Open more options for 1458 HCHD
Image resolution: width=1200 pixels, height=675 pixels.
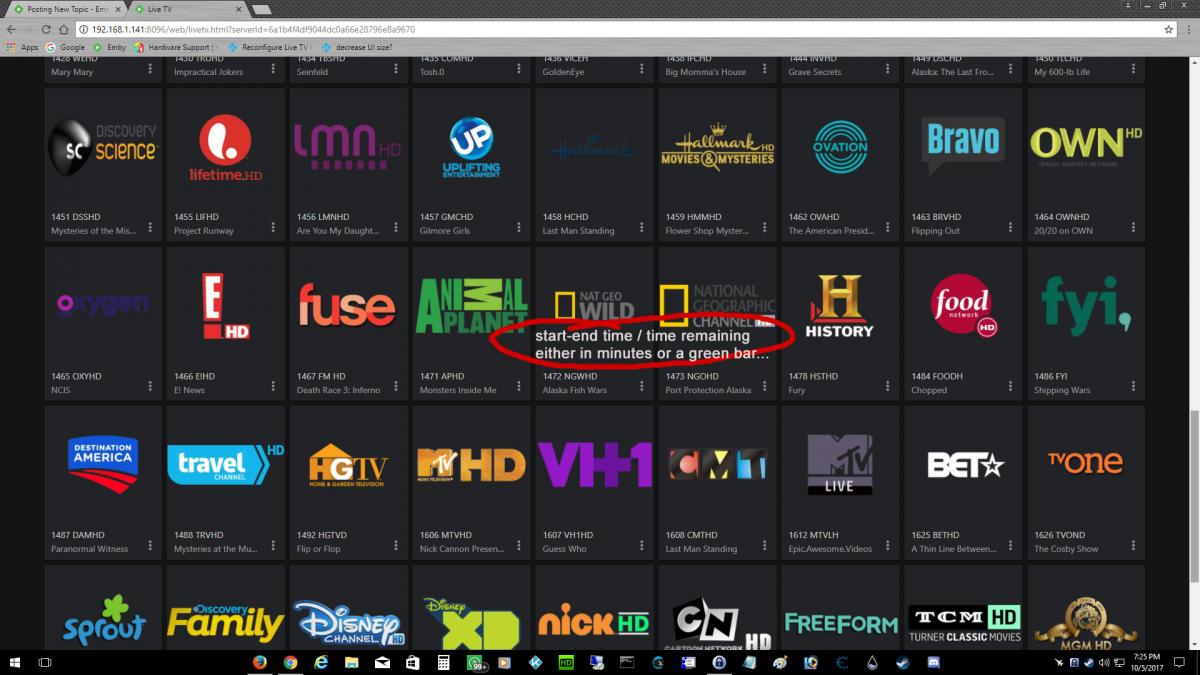(642, 227)
